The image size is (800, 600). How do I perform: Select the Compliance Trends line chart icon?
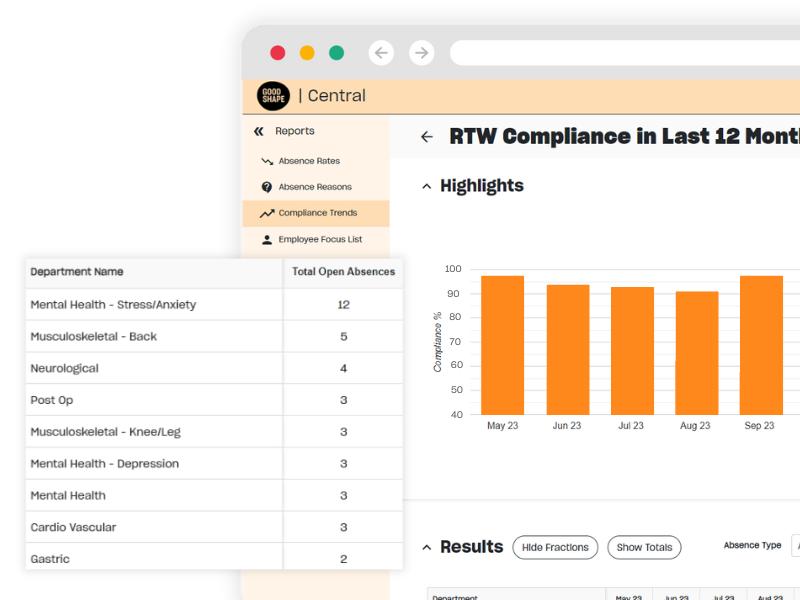click(265, 213)
